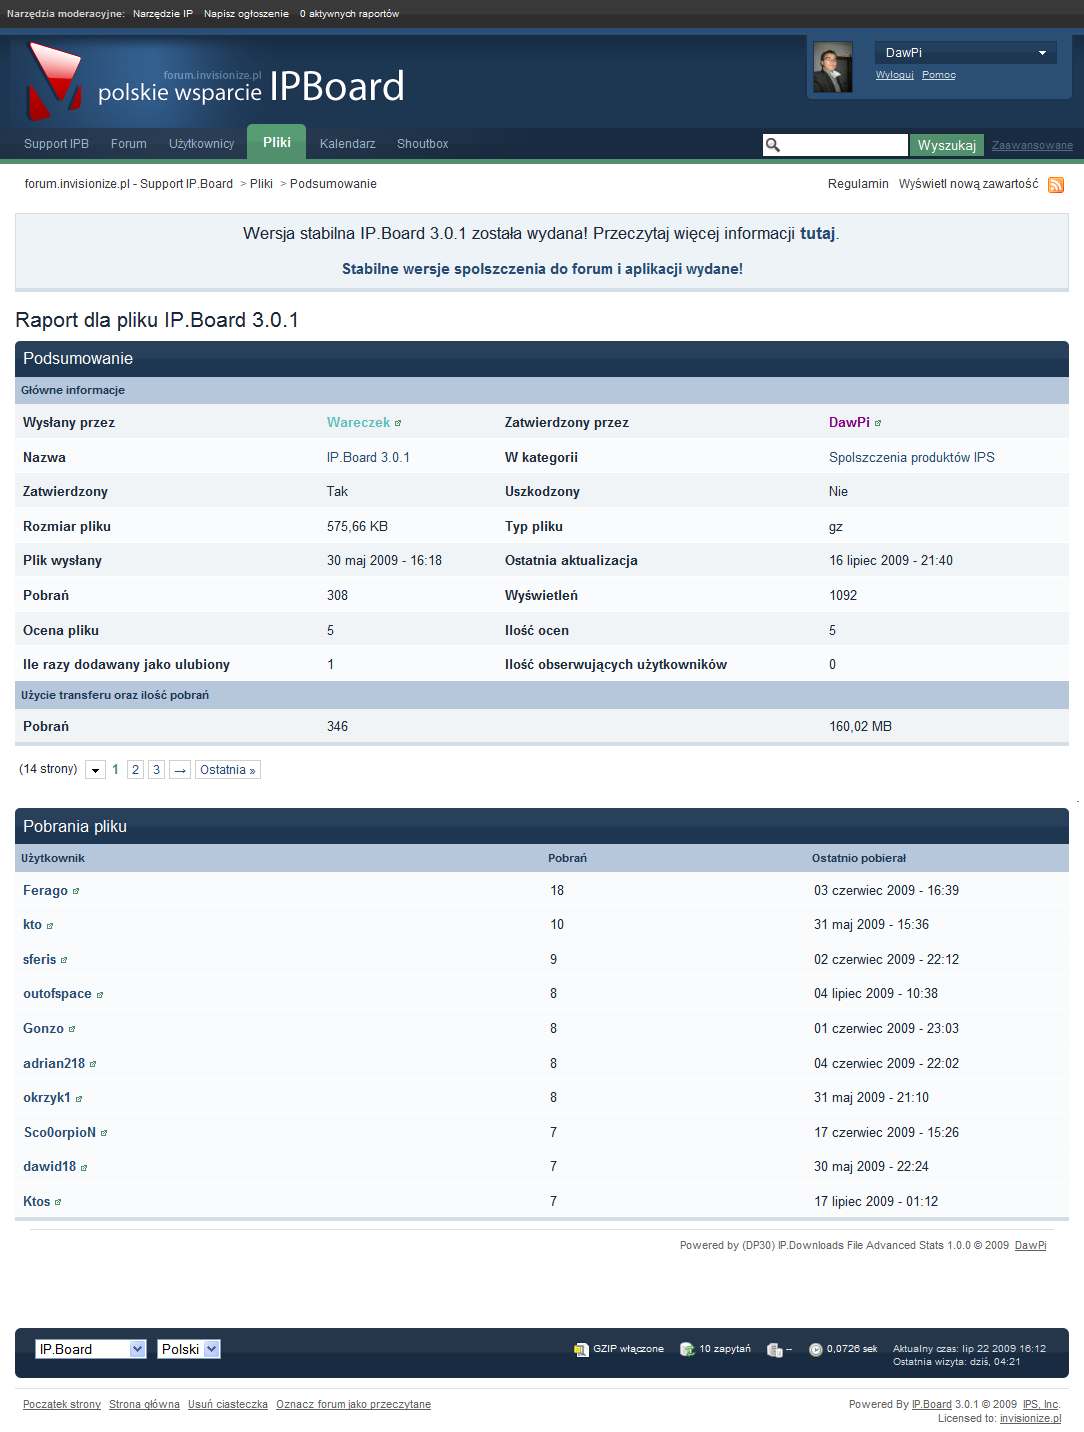Click the RSS feed icon
The image size is (1084, 1432).
pyautogui.click(x=1055, y=185)
